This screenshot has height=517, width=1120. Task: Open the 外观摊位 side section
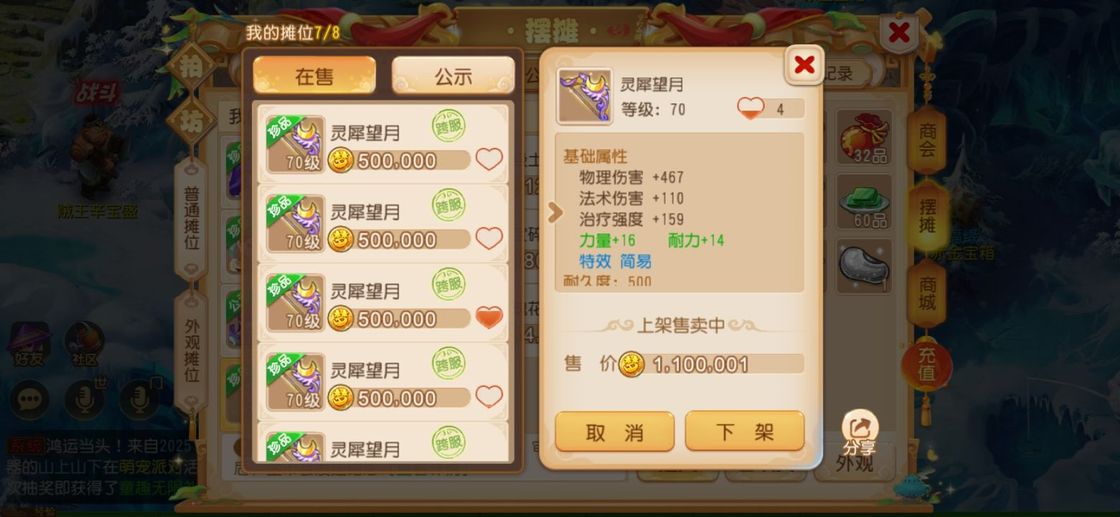[x=191, y=351]
